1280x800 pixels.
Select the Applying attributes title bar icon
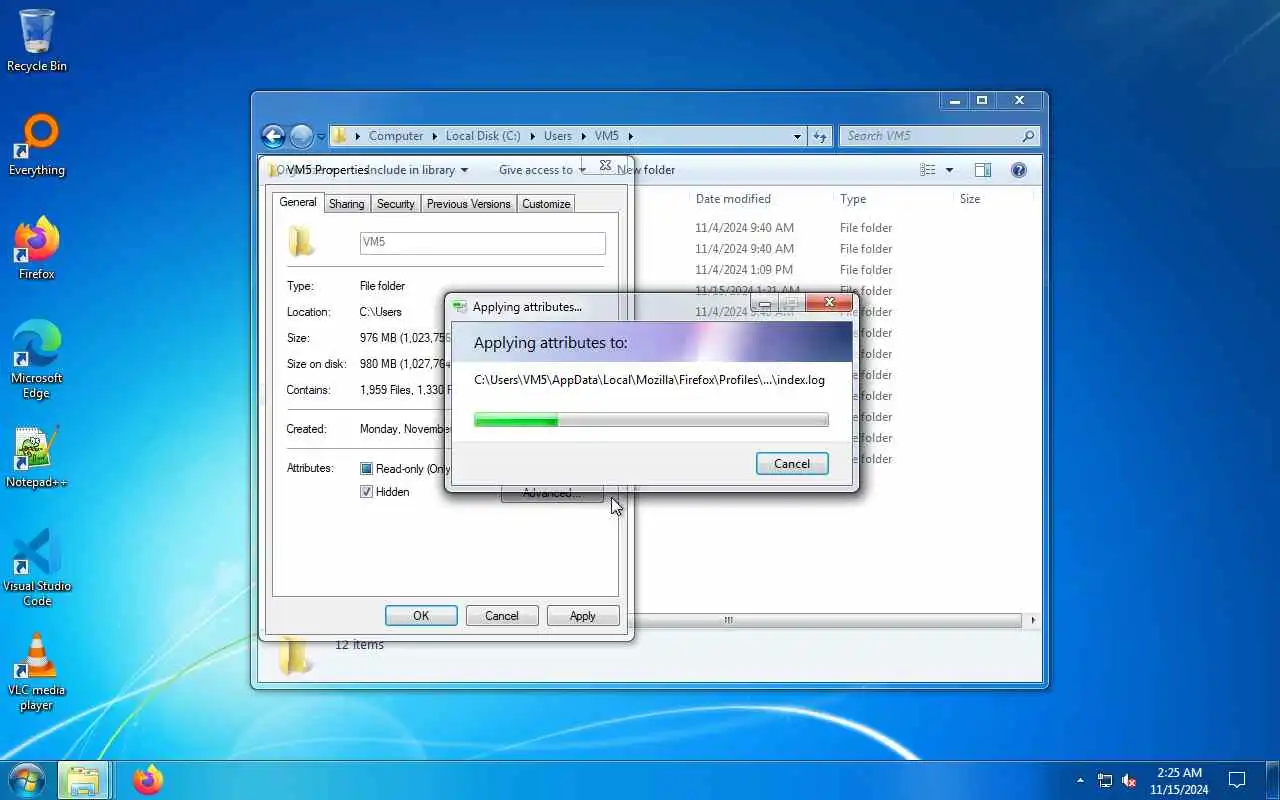(459, 307)
